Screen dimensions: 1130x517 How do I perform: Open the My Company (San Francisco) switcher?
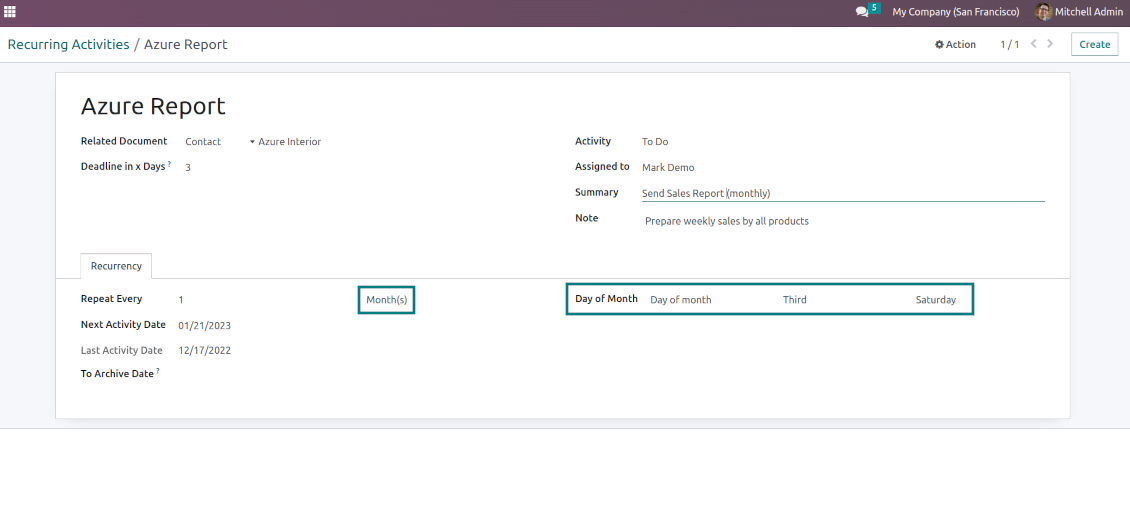tap(956, 12)
